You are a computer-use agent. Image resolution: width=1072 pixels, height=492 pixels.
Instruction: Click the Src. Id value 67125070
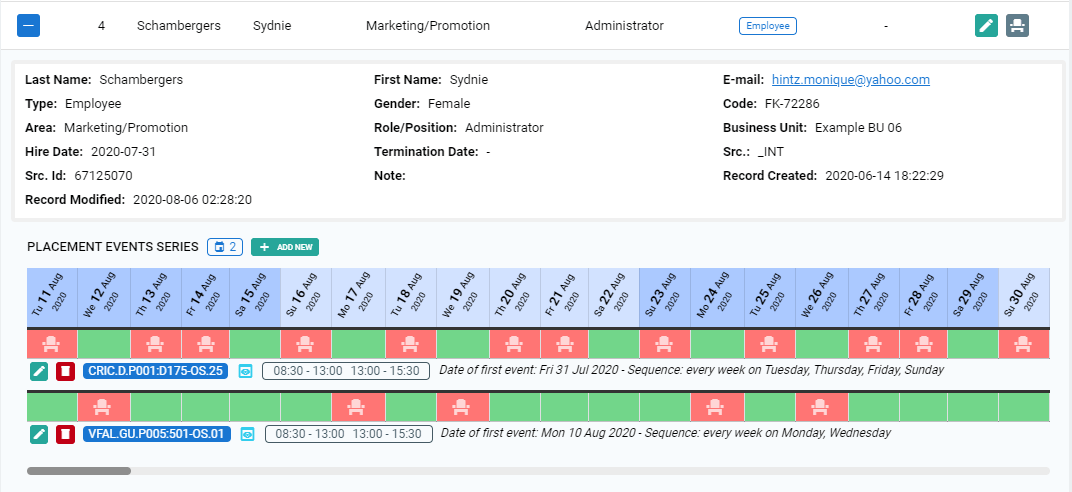[x=103, y=176]
